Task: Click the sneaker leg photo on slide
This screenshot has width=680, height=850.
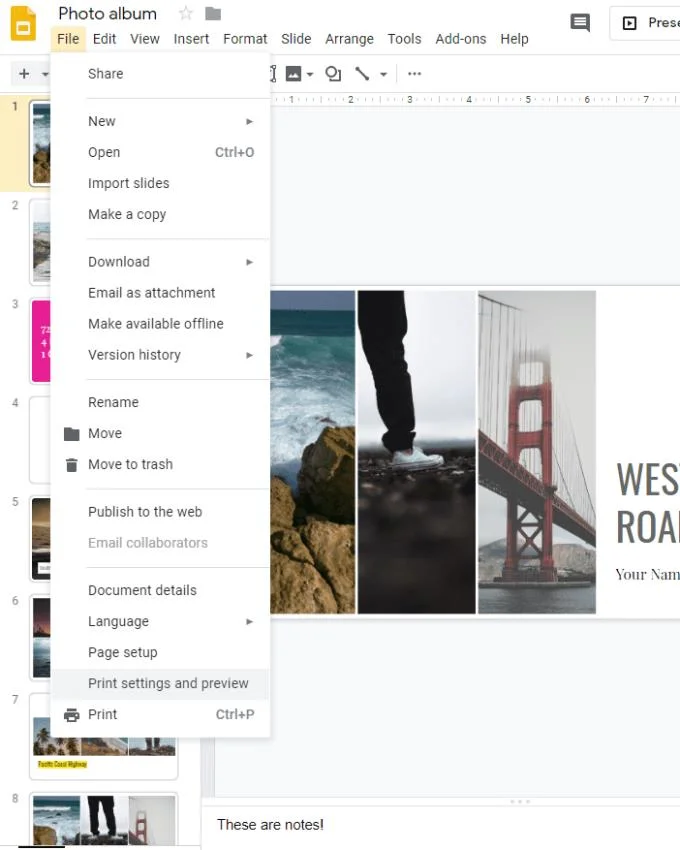Action: [416, 452]
